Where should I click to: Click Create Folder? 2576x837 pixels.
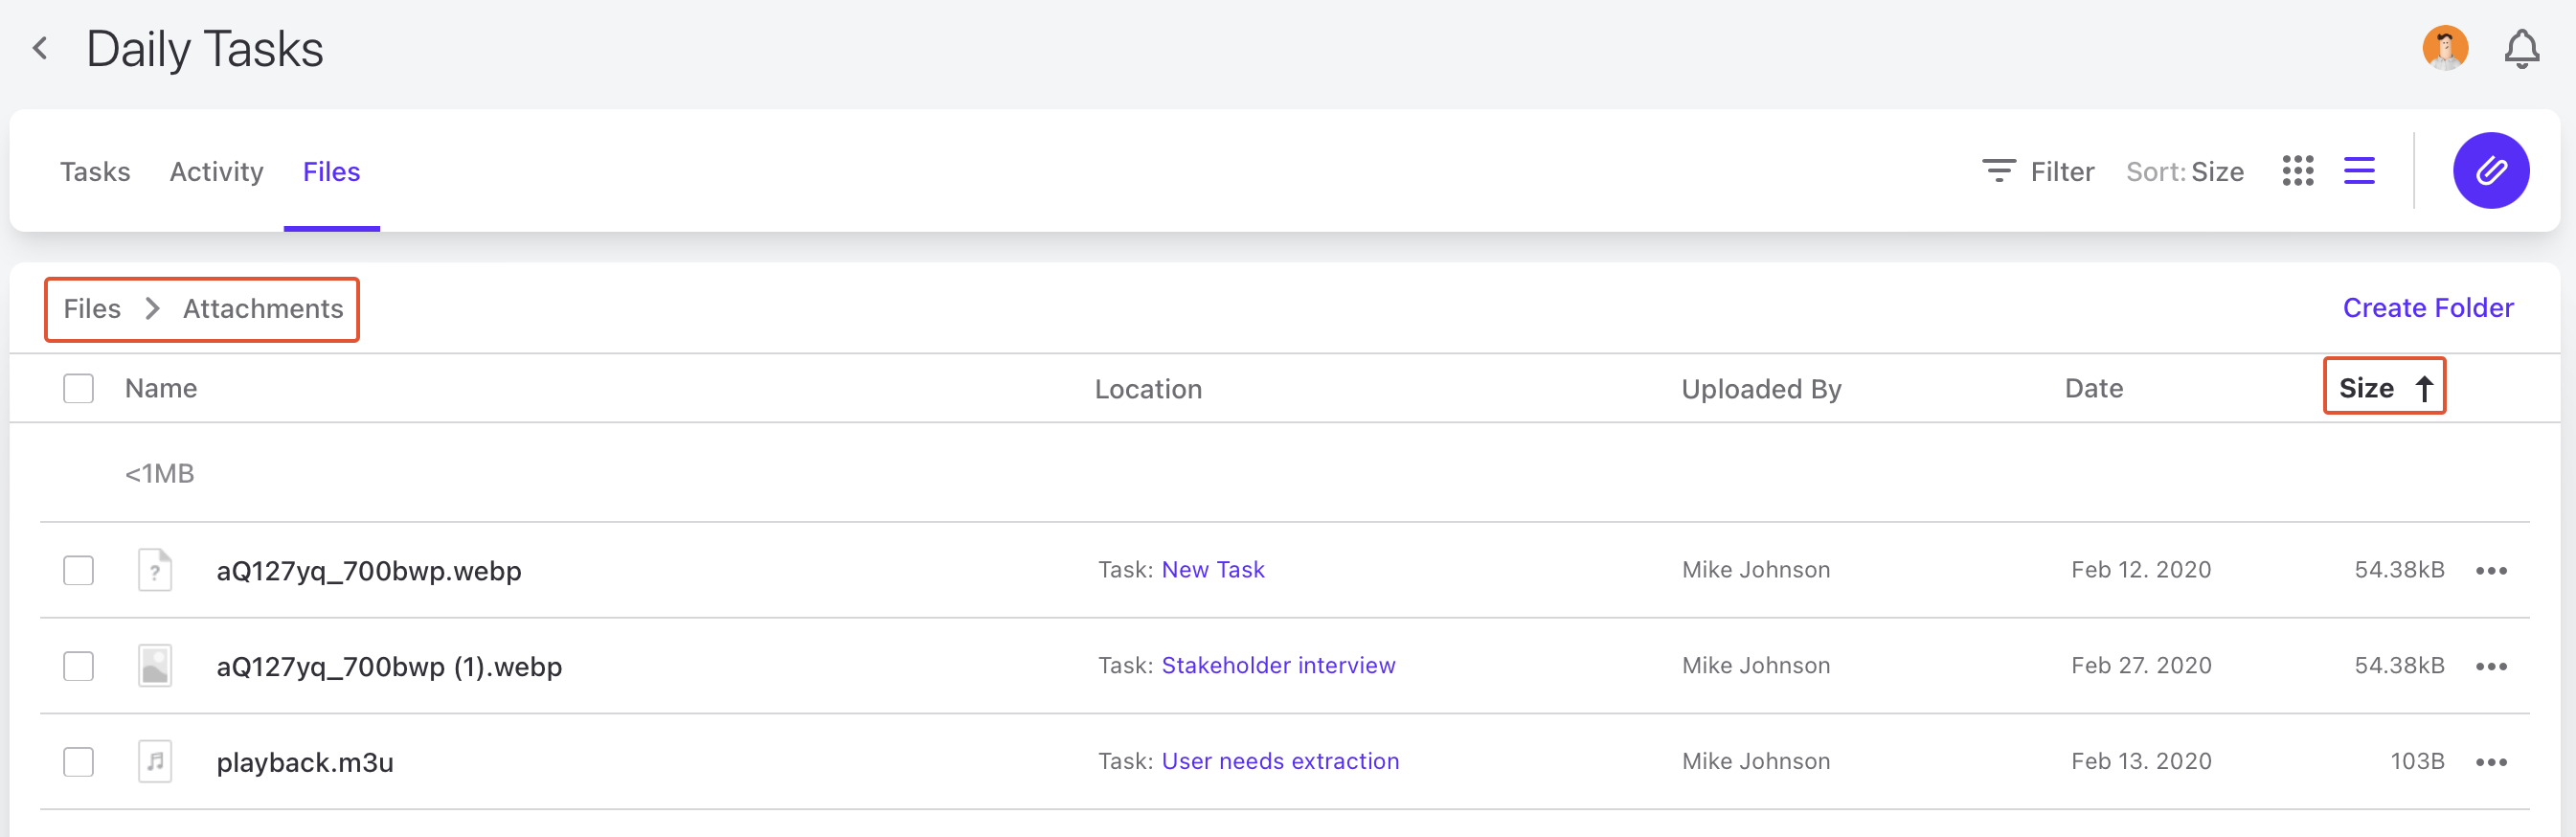(x=2427, y=308)
